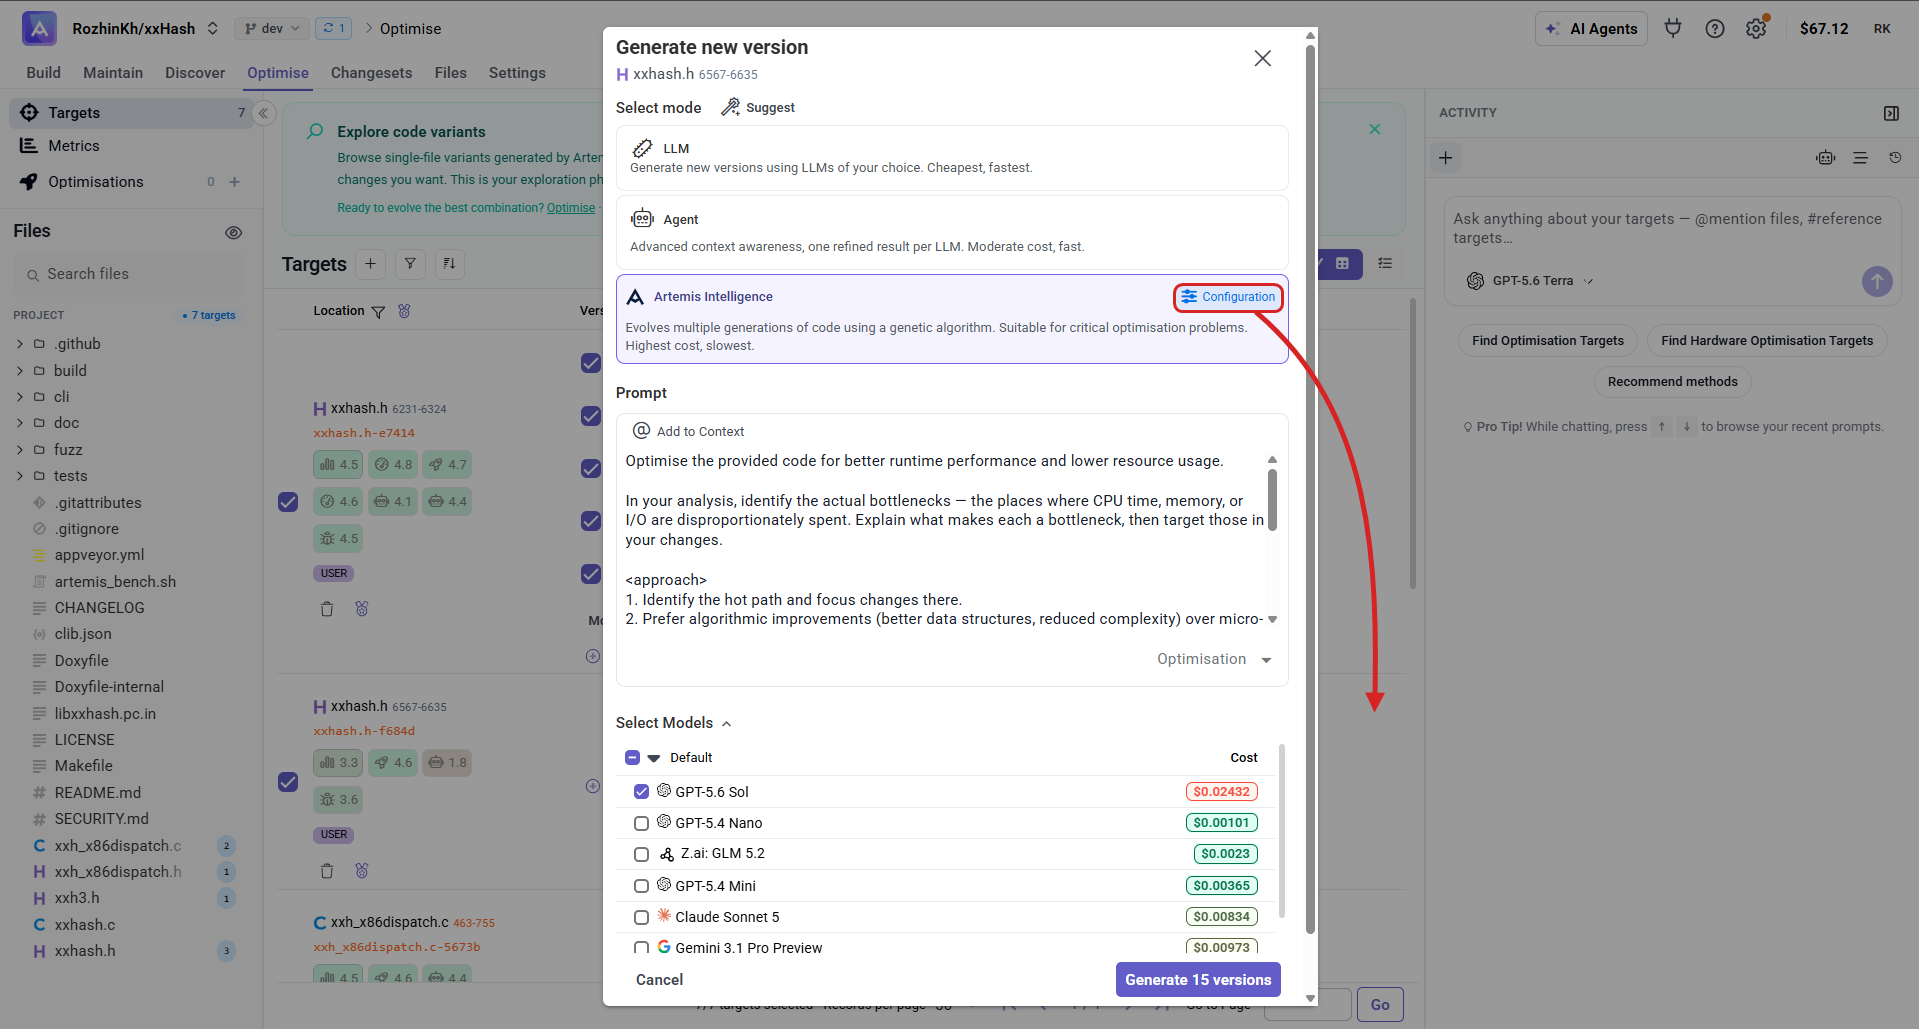
Task: Open Activity history clock icon
Action: click(1895, 158)
